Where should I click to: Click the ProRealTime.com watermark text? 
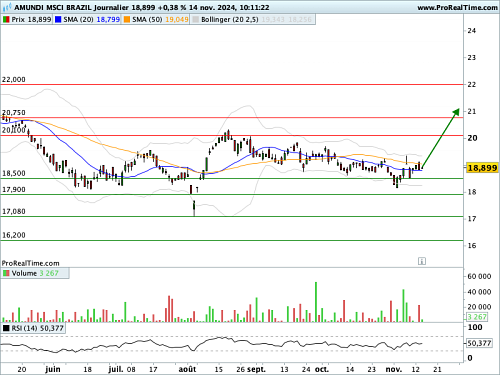(30, 263)
